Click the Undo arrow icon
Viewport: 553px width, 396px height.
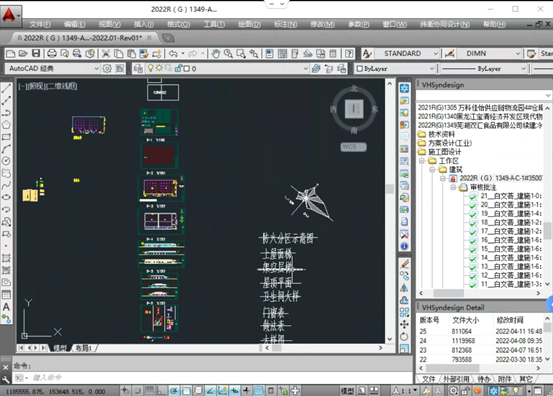(173, 54)
